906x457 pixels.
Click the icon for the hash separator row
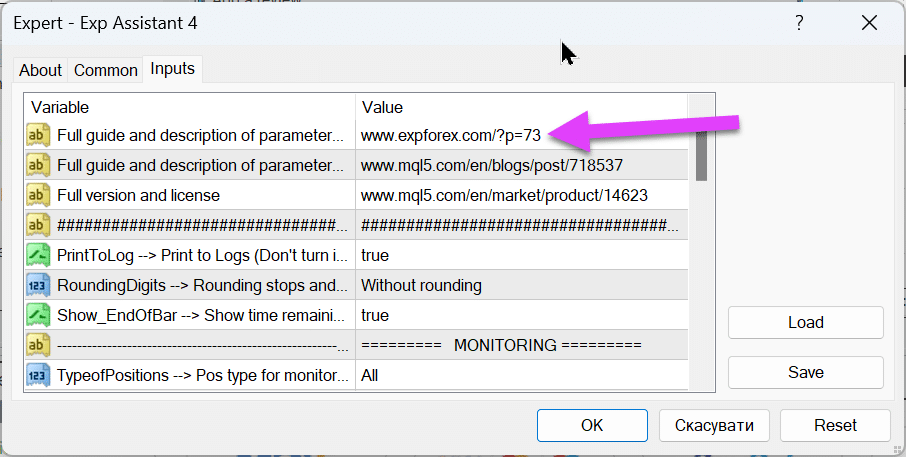pos(38,225)
